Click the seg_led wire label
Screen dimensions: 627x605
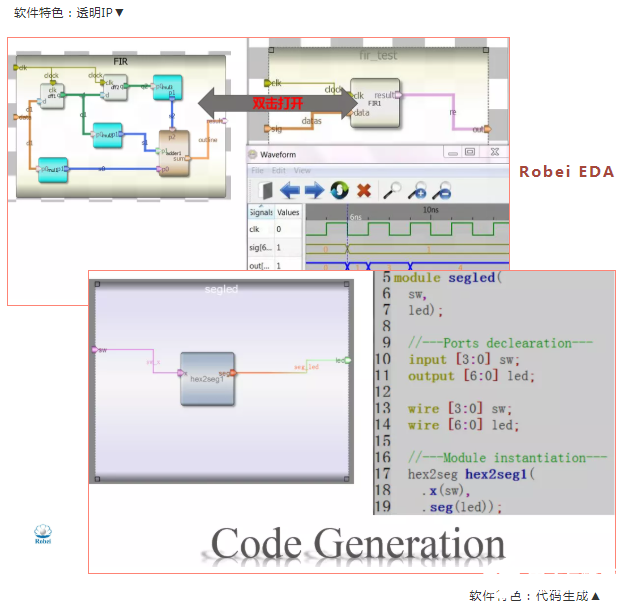[x=306, y=367]
